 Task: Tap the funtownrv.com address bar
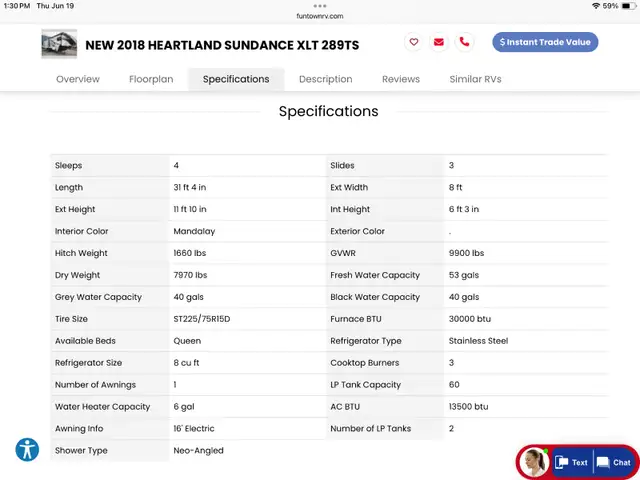(320, 16)
